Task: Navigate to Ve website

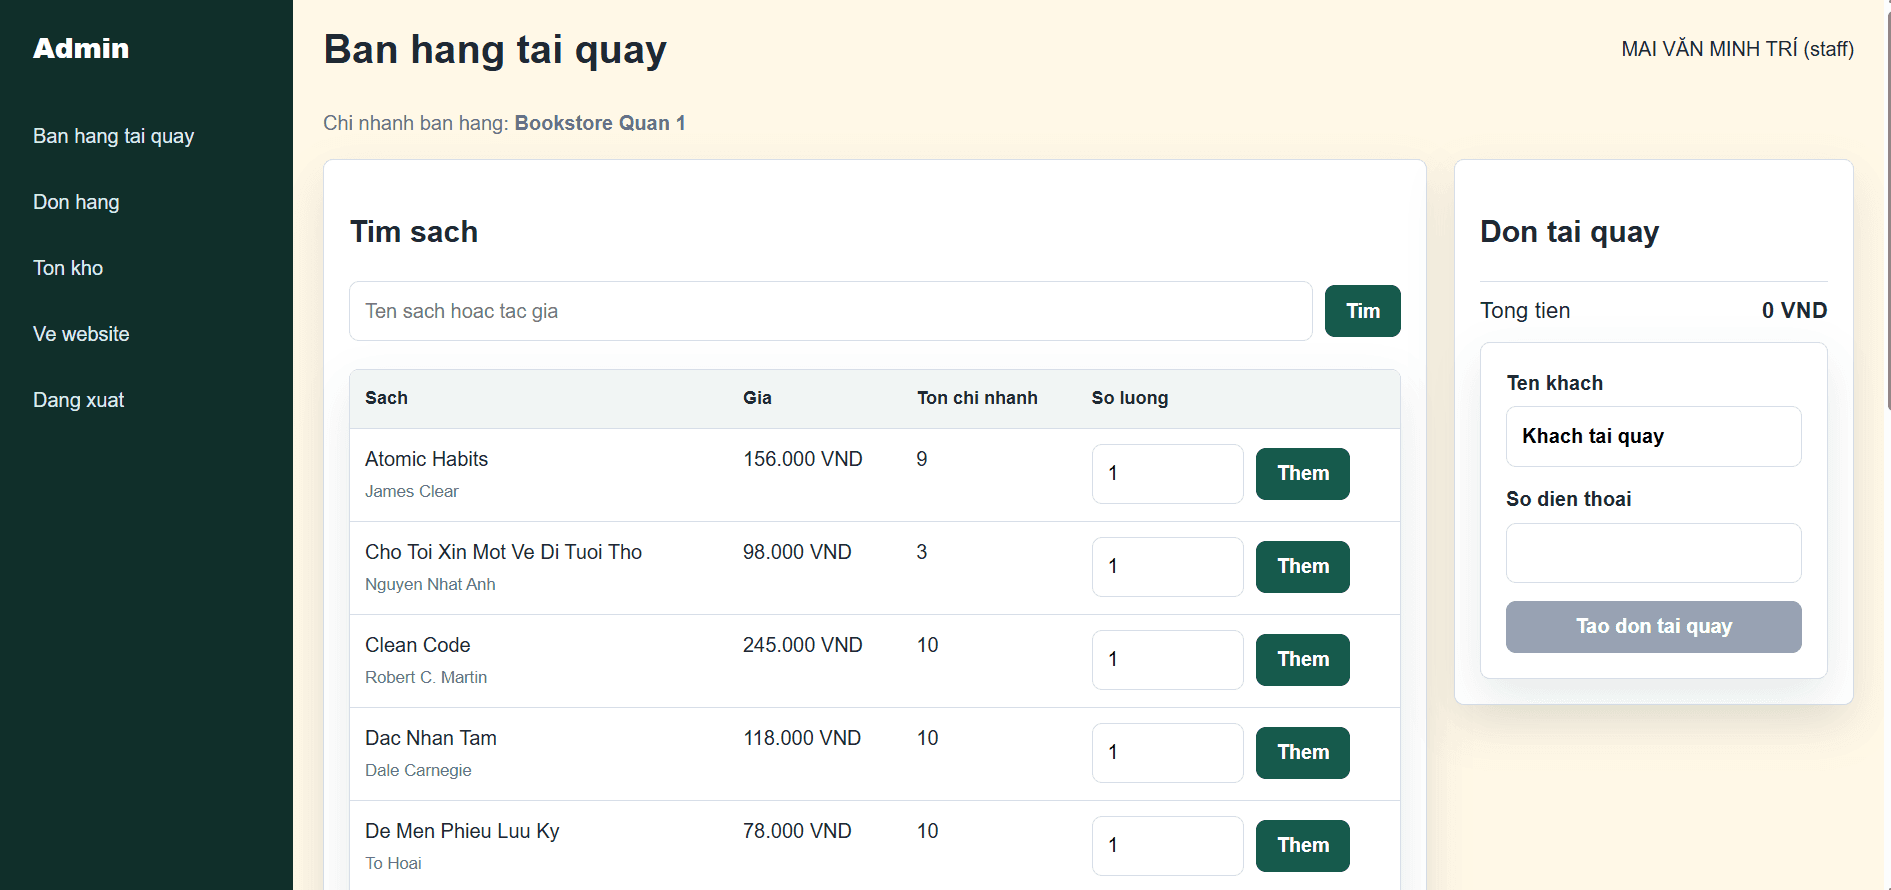Action: point(81,334)
